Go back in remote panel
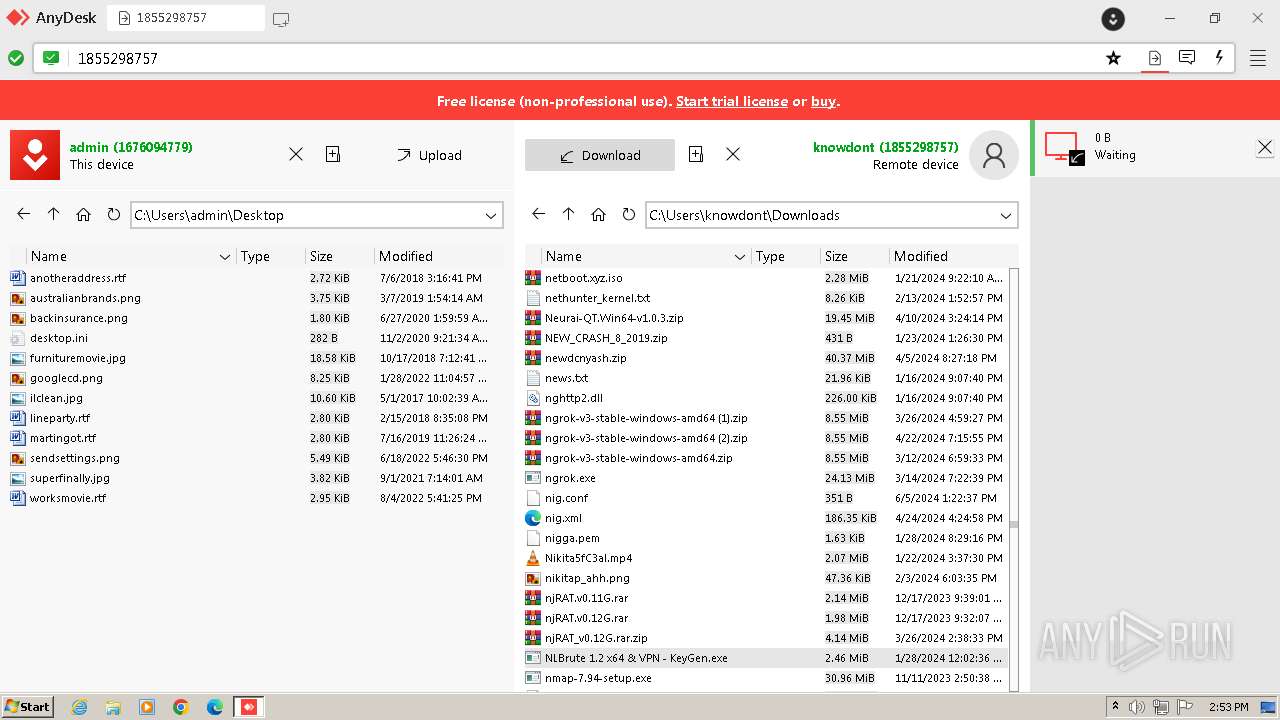 [x=539, y=214]
